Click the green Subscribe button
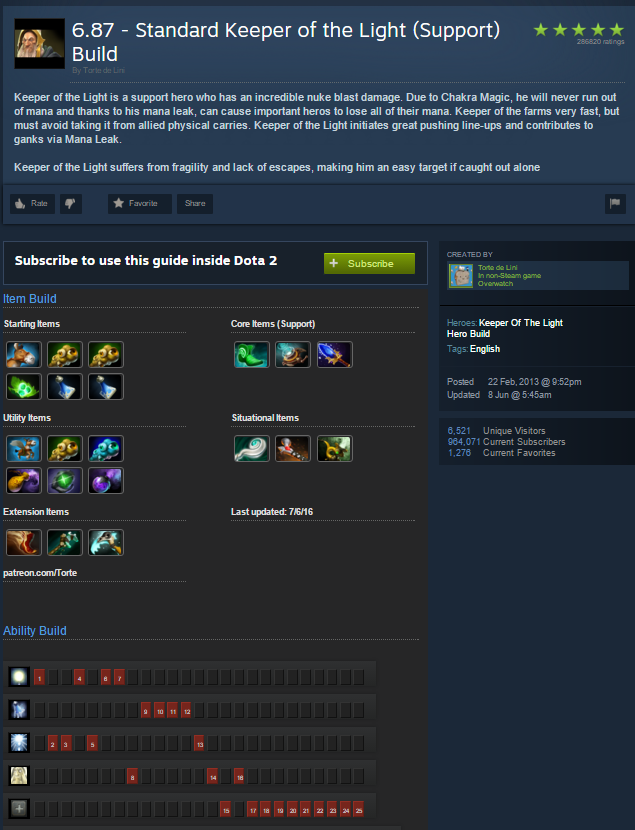635x830 pixels. pyautogui.click(x=369, y=263)
